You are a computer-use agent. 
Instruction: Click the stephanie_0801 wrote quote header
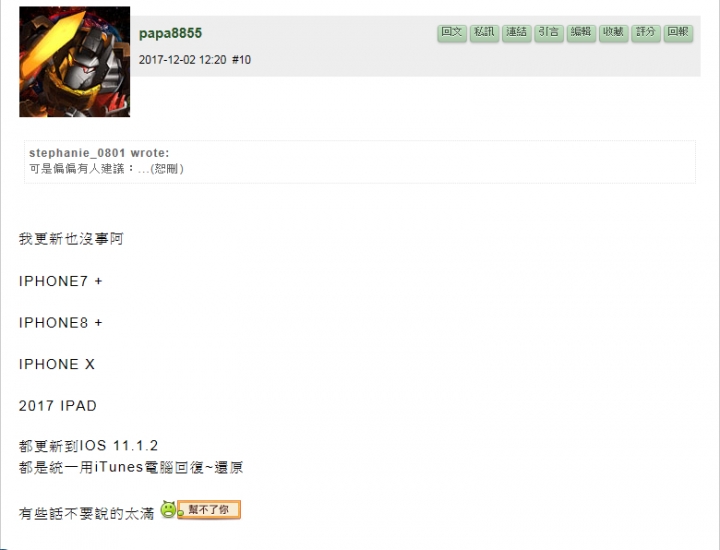[x=99, y=153]
